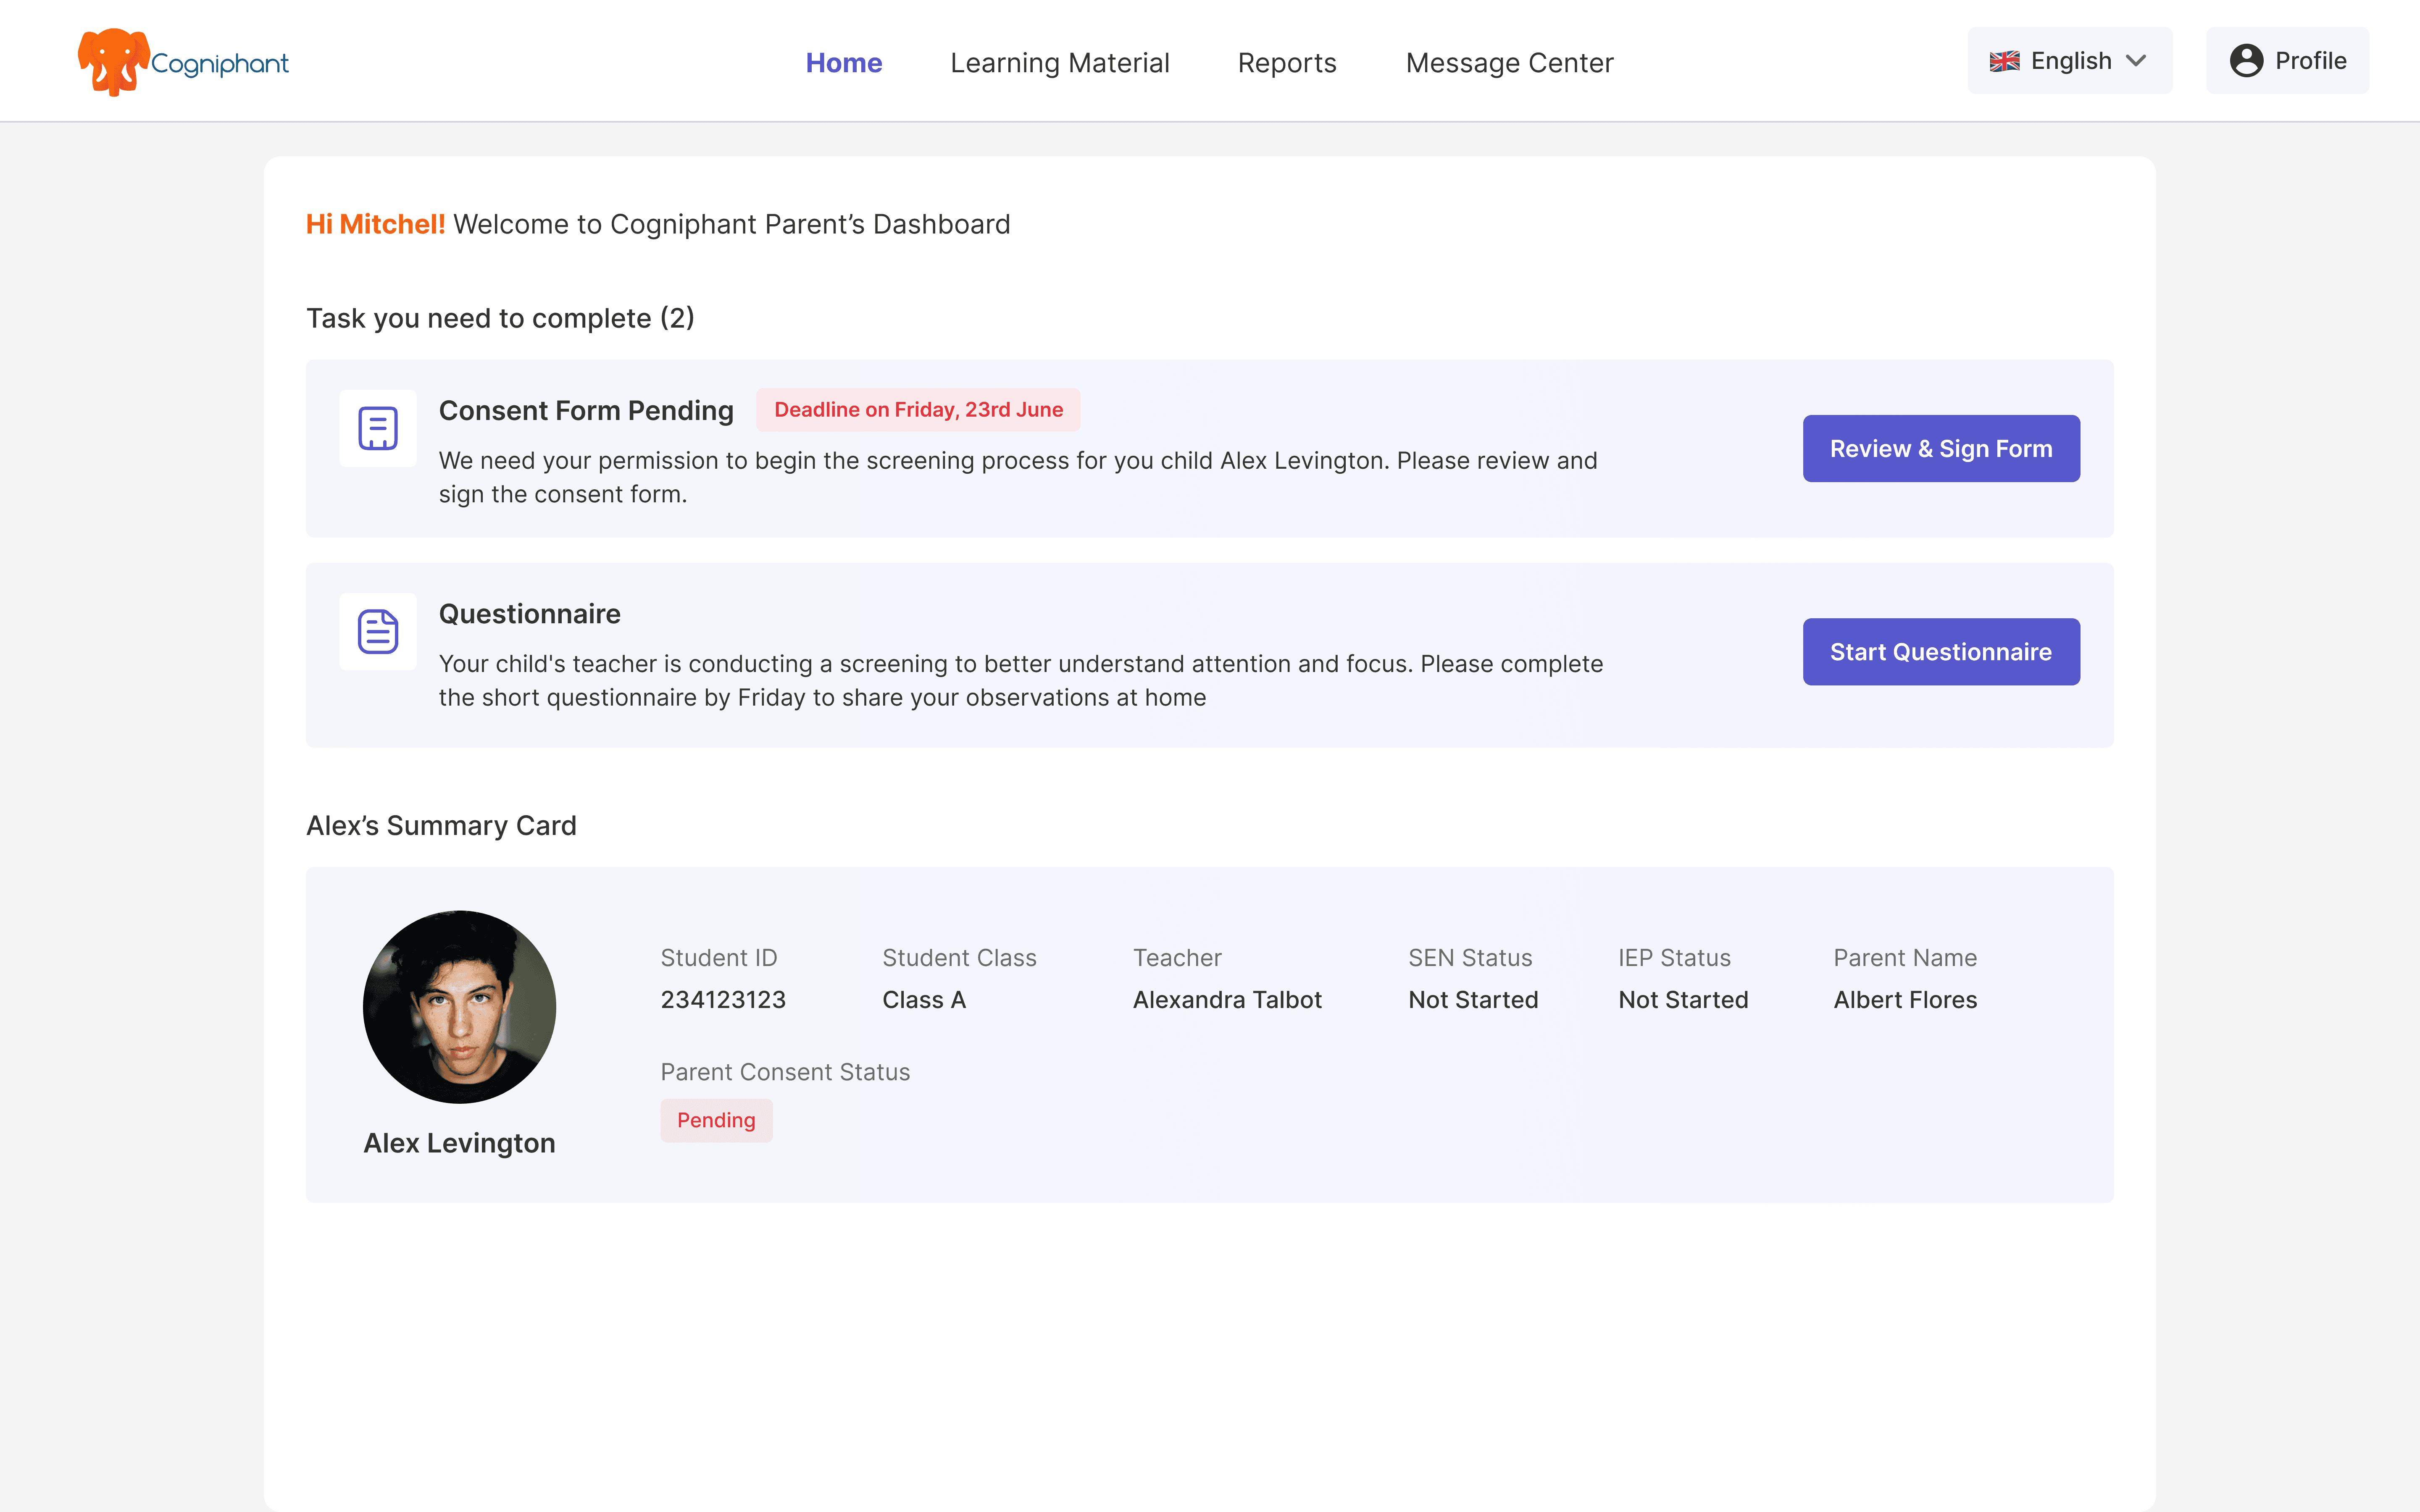Screen dimensions: 2420x1512
Task: Click the Deadline on Friday badge
Action: tap(917, 410)
